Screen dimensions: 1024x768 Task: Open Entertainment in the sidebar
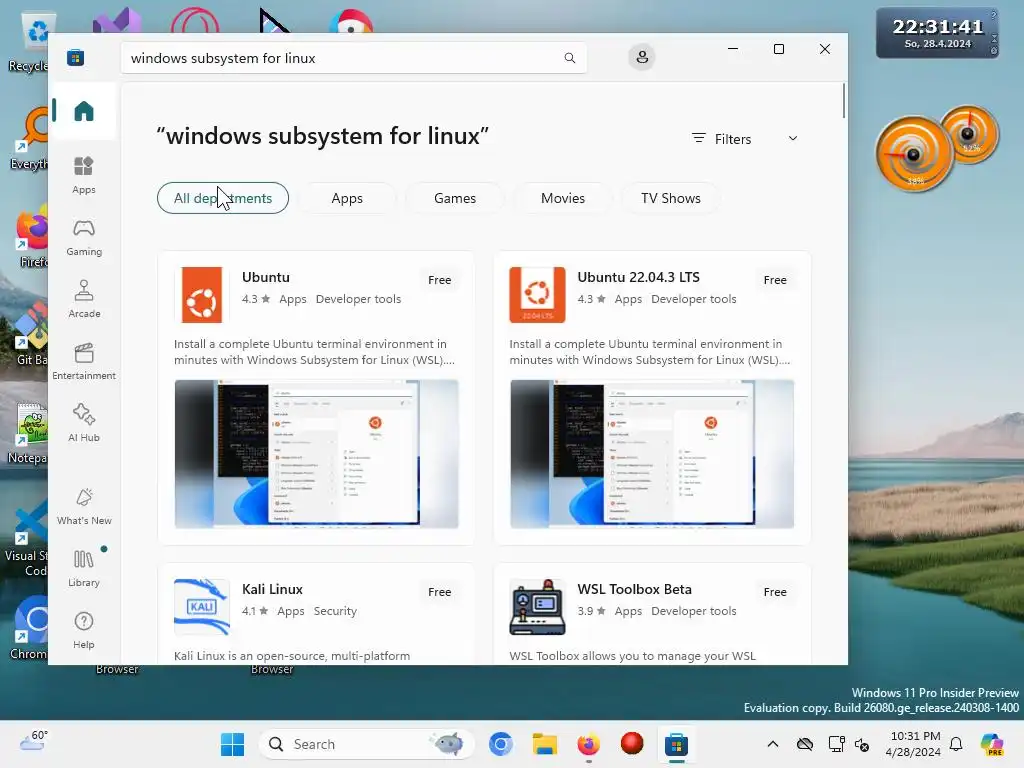(84, 362)
